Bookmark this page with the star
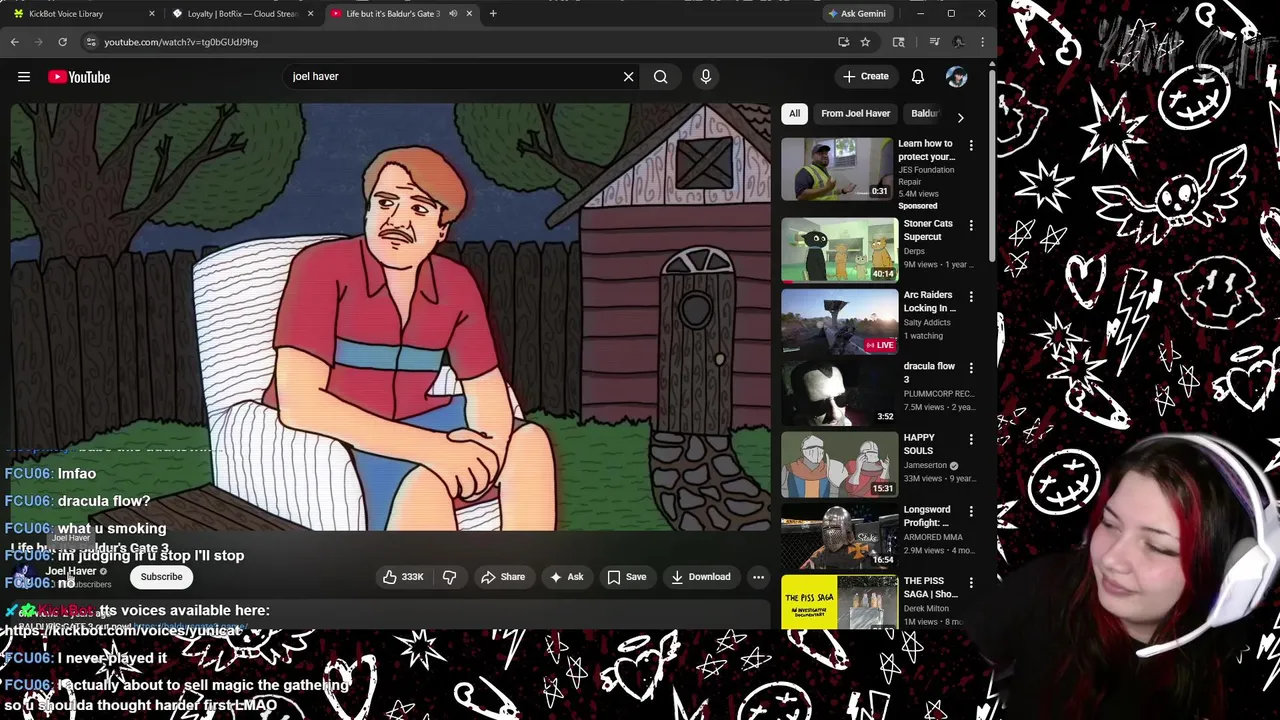1280x720 pixels. click(865, 42)
